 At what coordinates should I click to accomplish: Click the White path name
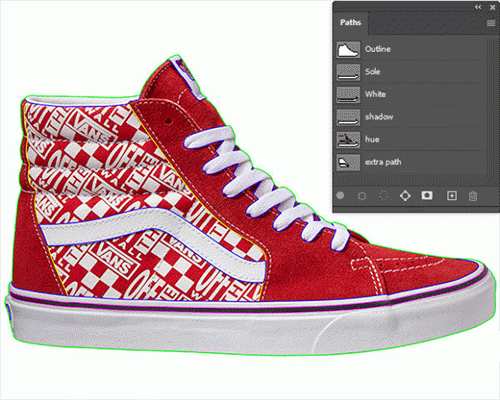tap(375, 94)
